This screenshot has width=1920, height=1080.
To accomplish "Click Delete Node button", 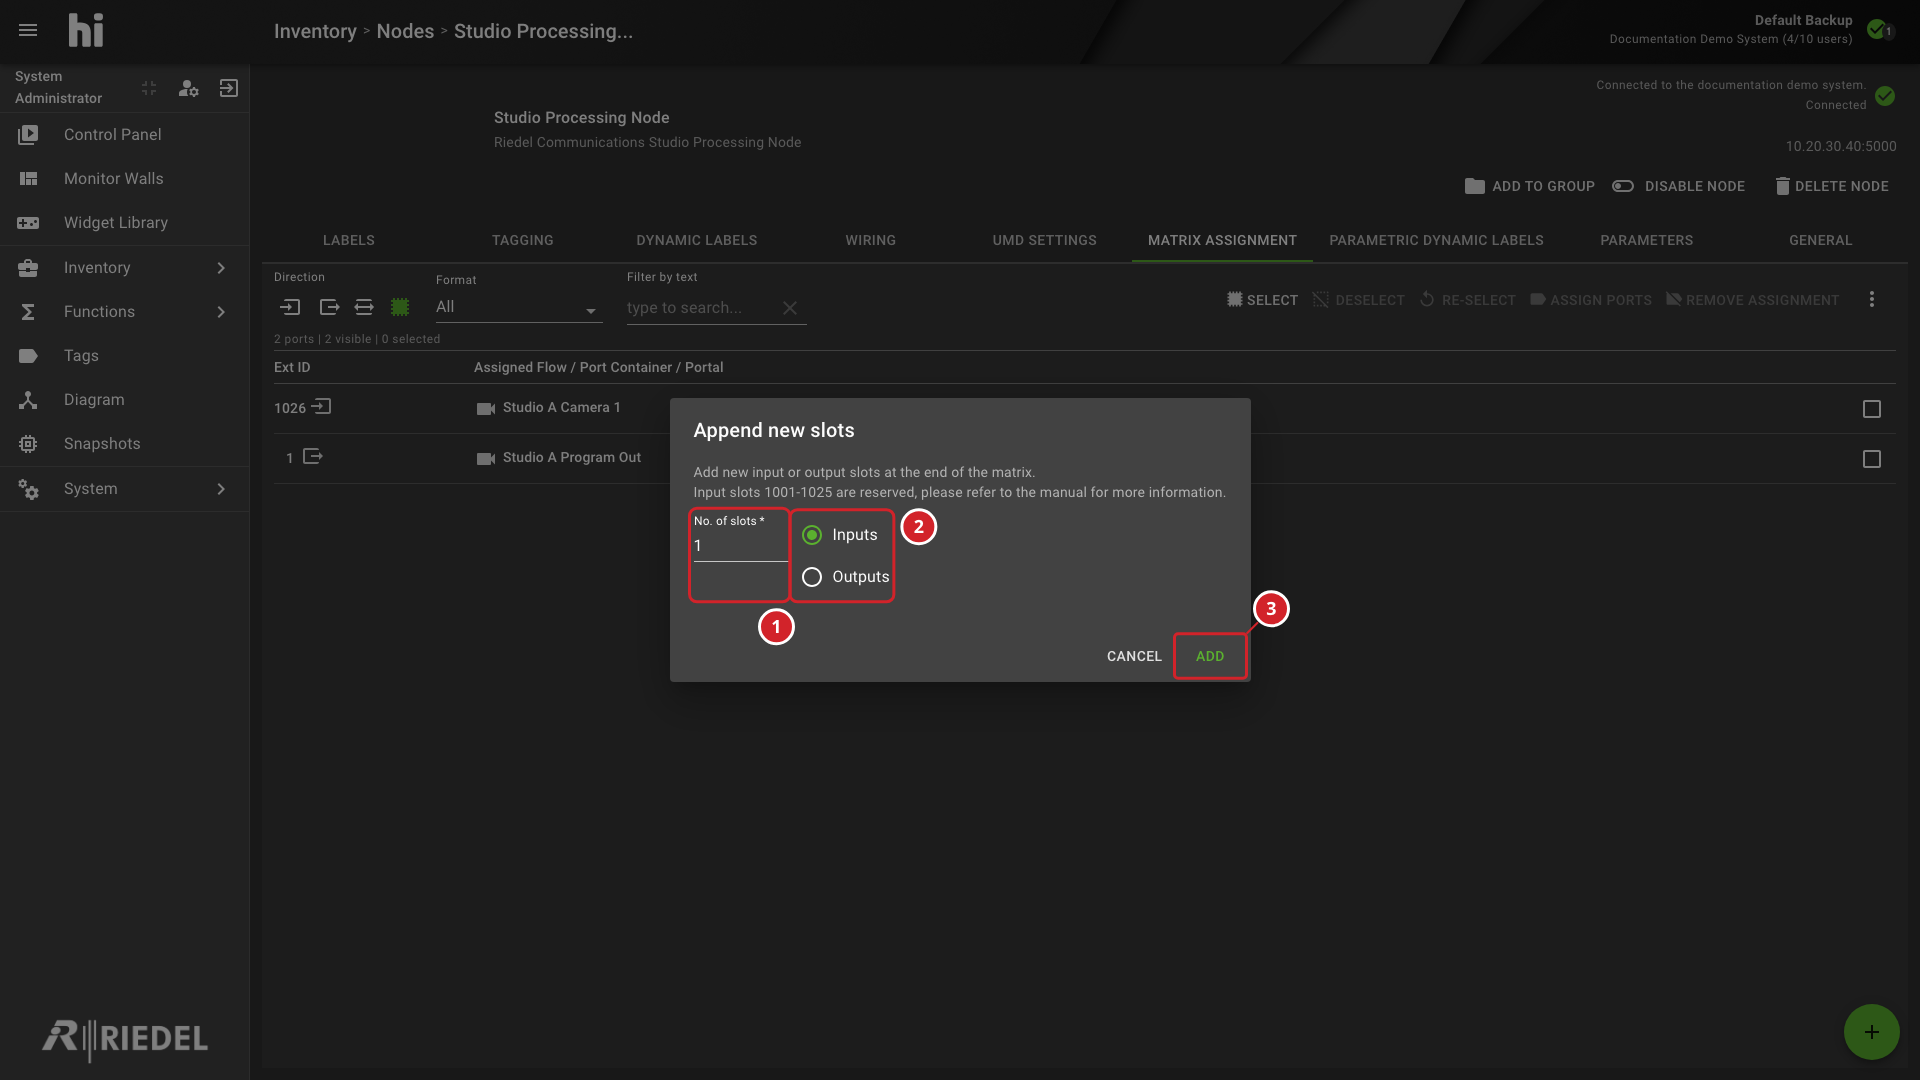I will click(1832, 186).
